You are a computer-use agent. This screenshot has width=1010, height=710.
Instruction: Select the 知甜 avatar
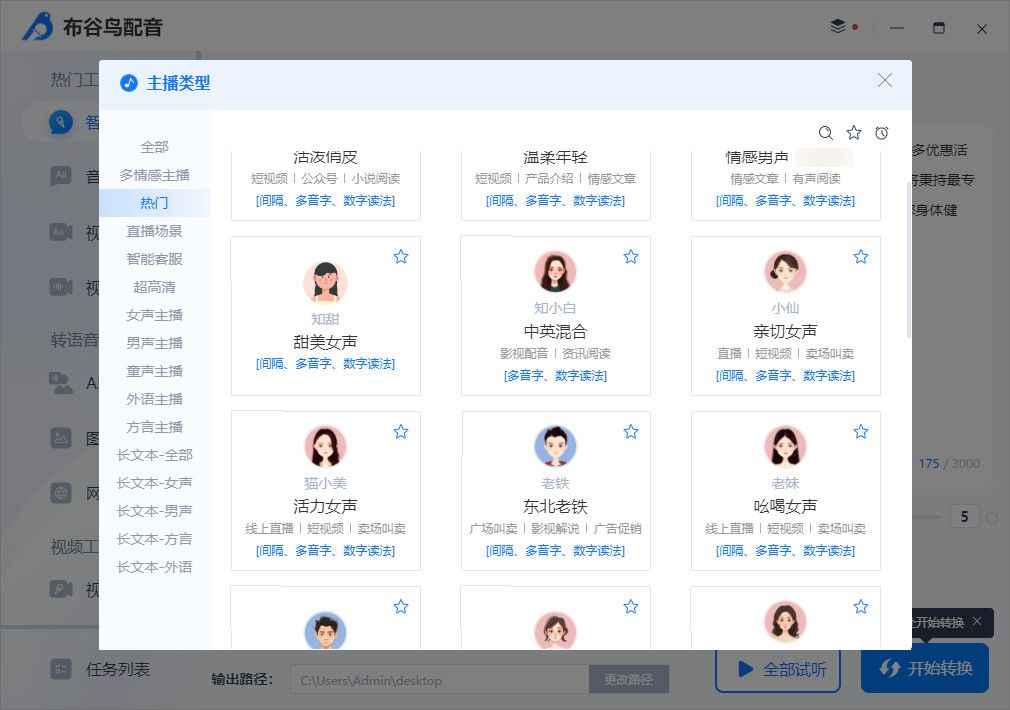pos(325,282)
